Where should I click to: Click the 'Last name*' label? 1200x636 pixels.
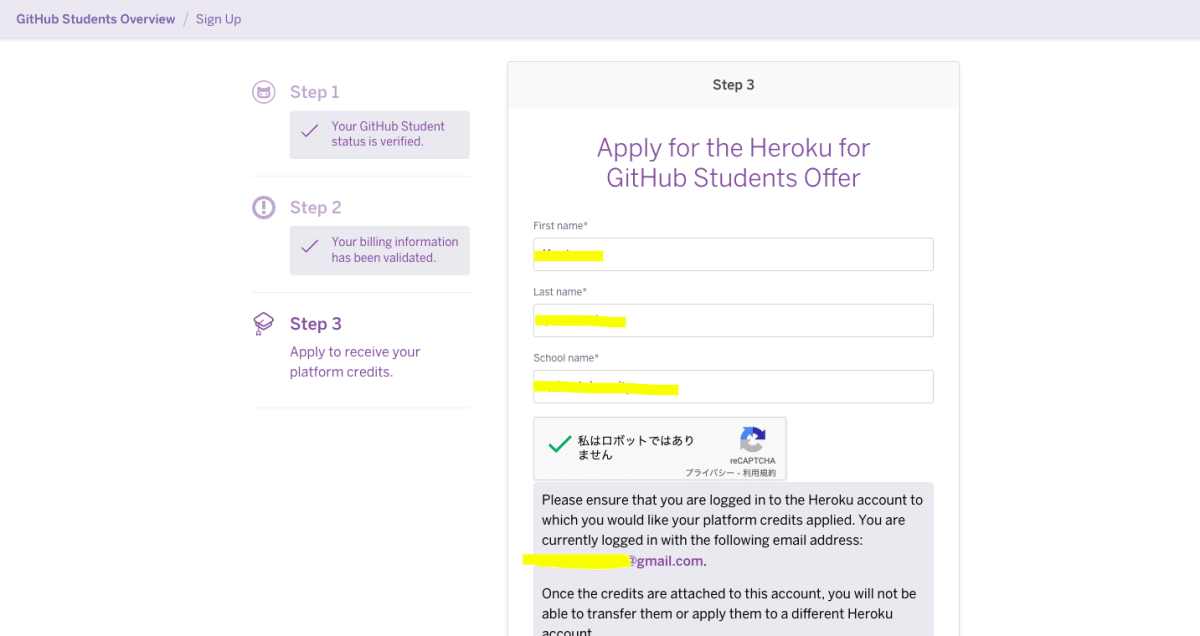(x=560, y=292)
